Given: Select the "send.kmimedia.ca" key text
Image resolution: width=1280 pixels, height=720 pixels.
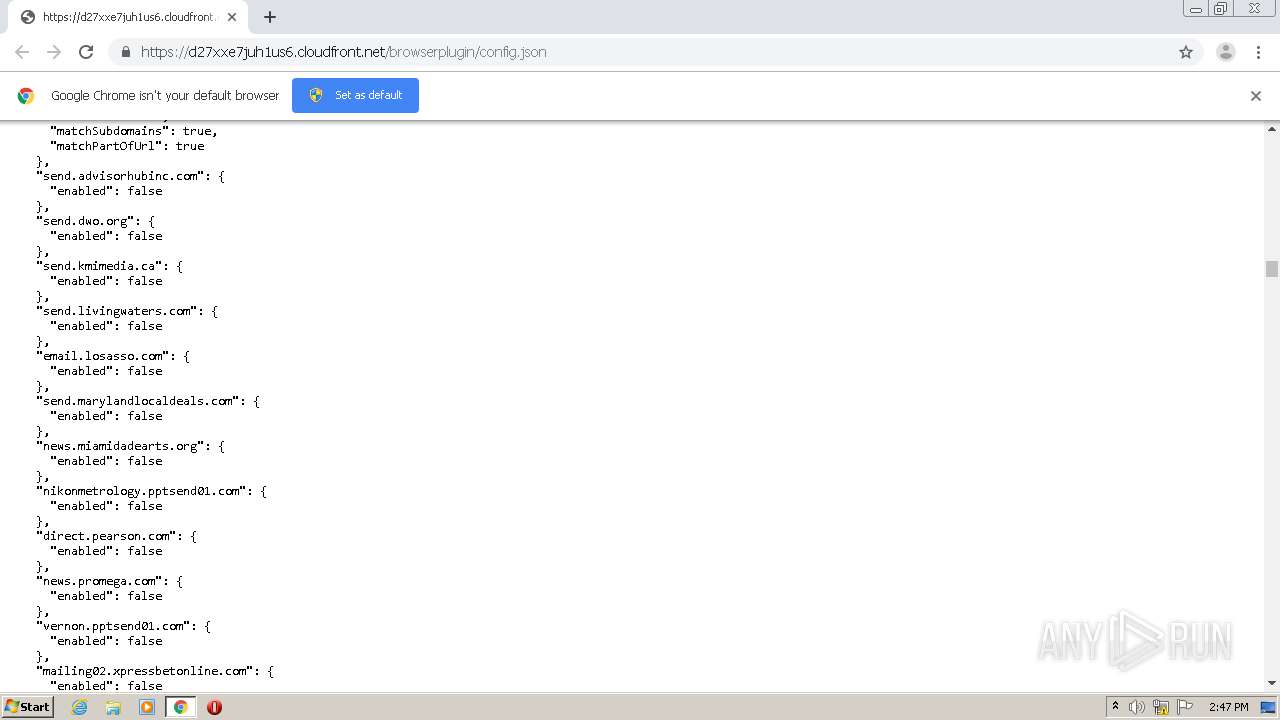Looking at the screenshot, I should [100, 266].
